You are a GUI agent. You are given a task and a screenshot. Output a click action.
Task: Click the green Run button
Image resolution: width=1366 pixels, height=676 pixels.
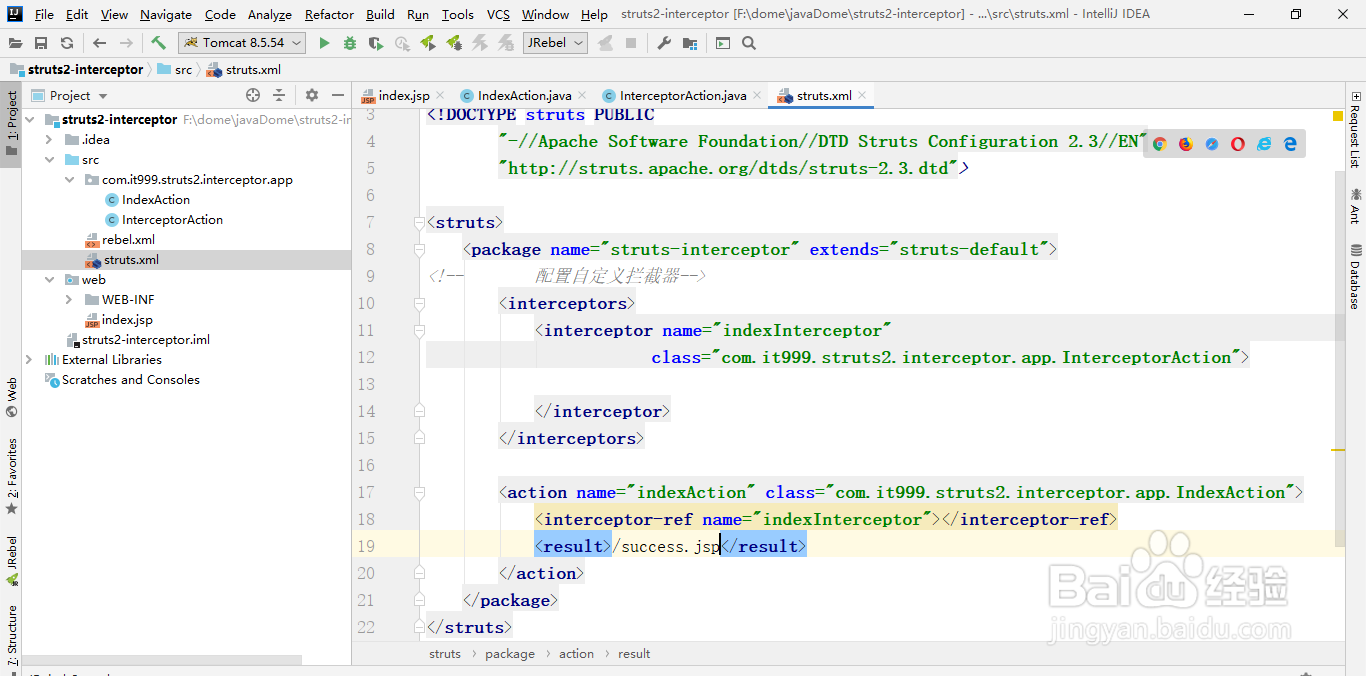point(324,43)
